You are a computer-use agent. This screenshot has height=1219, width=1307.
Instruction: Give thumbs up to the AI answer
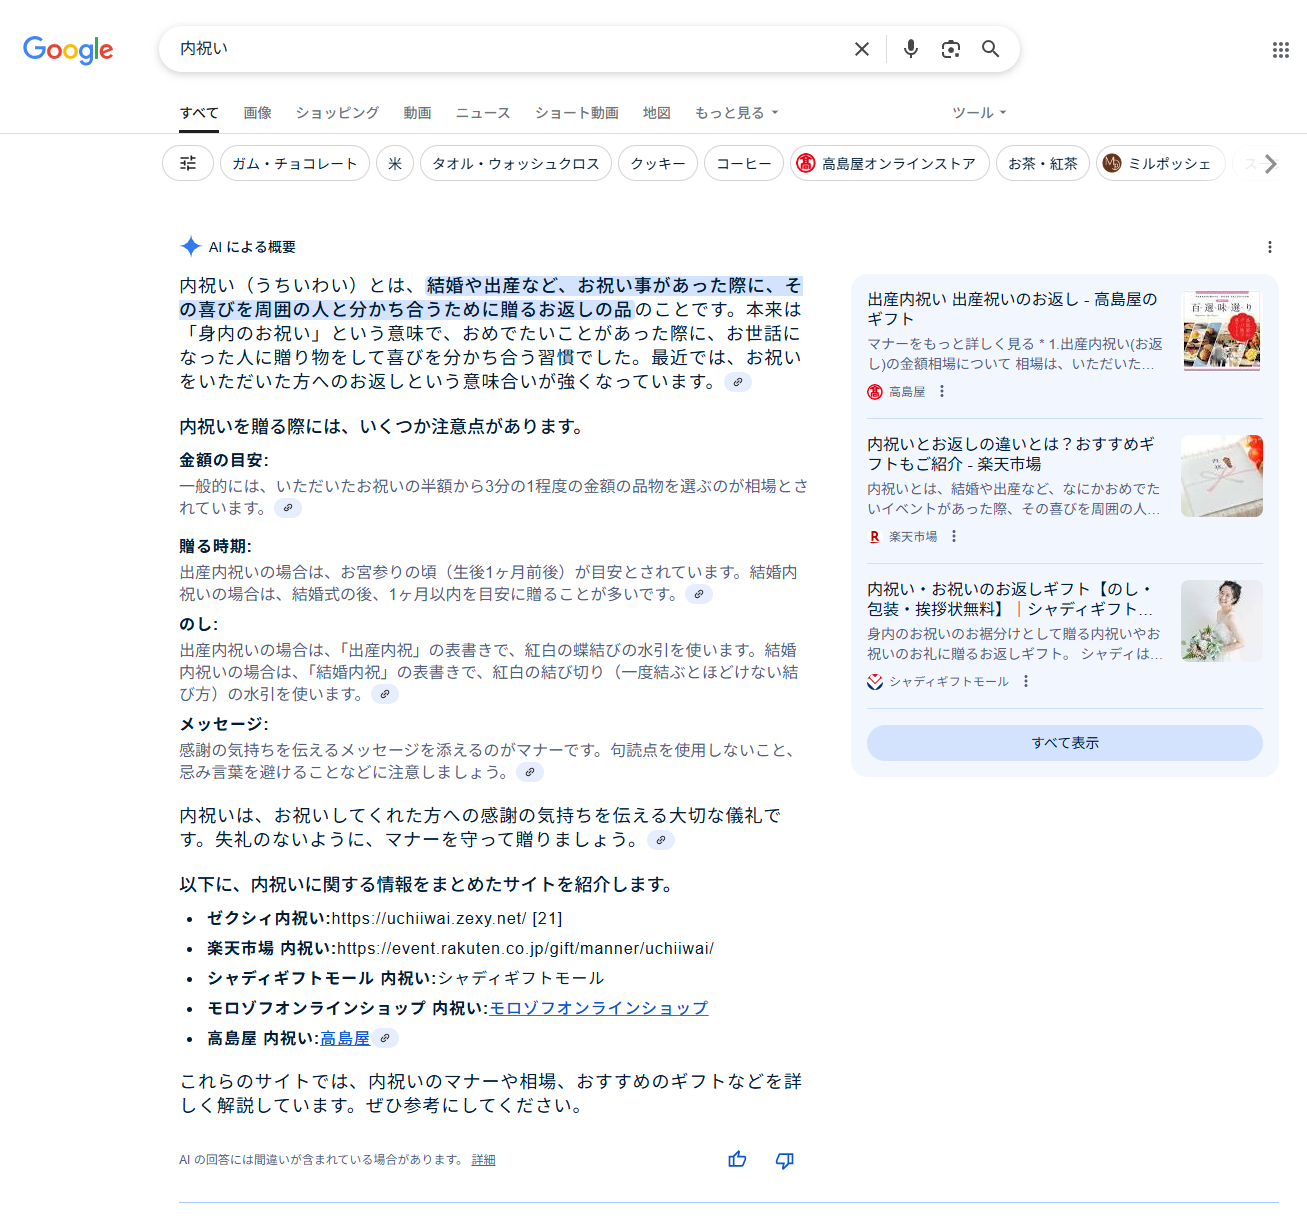click(x=737, y=1159)
